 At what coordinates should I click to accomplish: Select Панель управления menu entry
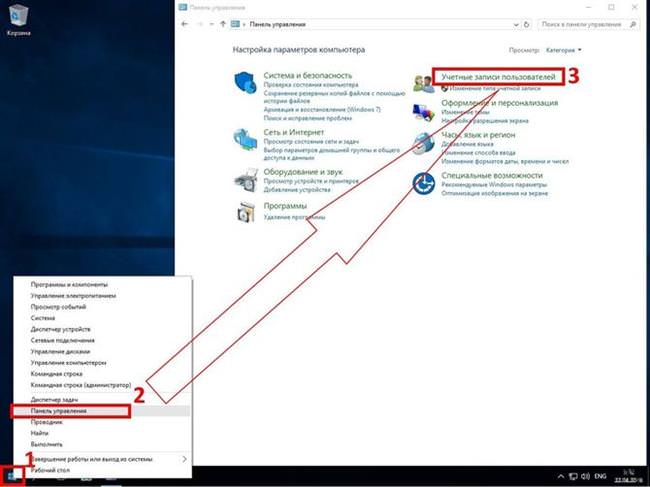click(59, 411)
